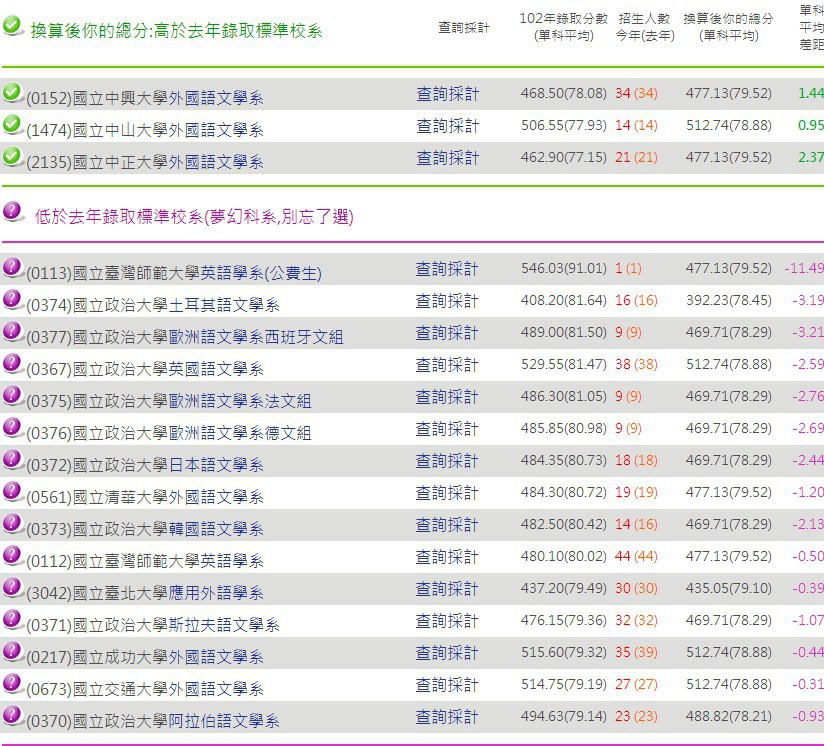Select department name (0370)國立政治大學阿拉伯語文學系
The image size is (824, 746).
pyautogui.click(x=153, y=722)
